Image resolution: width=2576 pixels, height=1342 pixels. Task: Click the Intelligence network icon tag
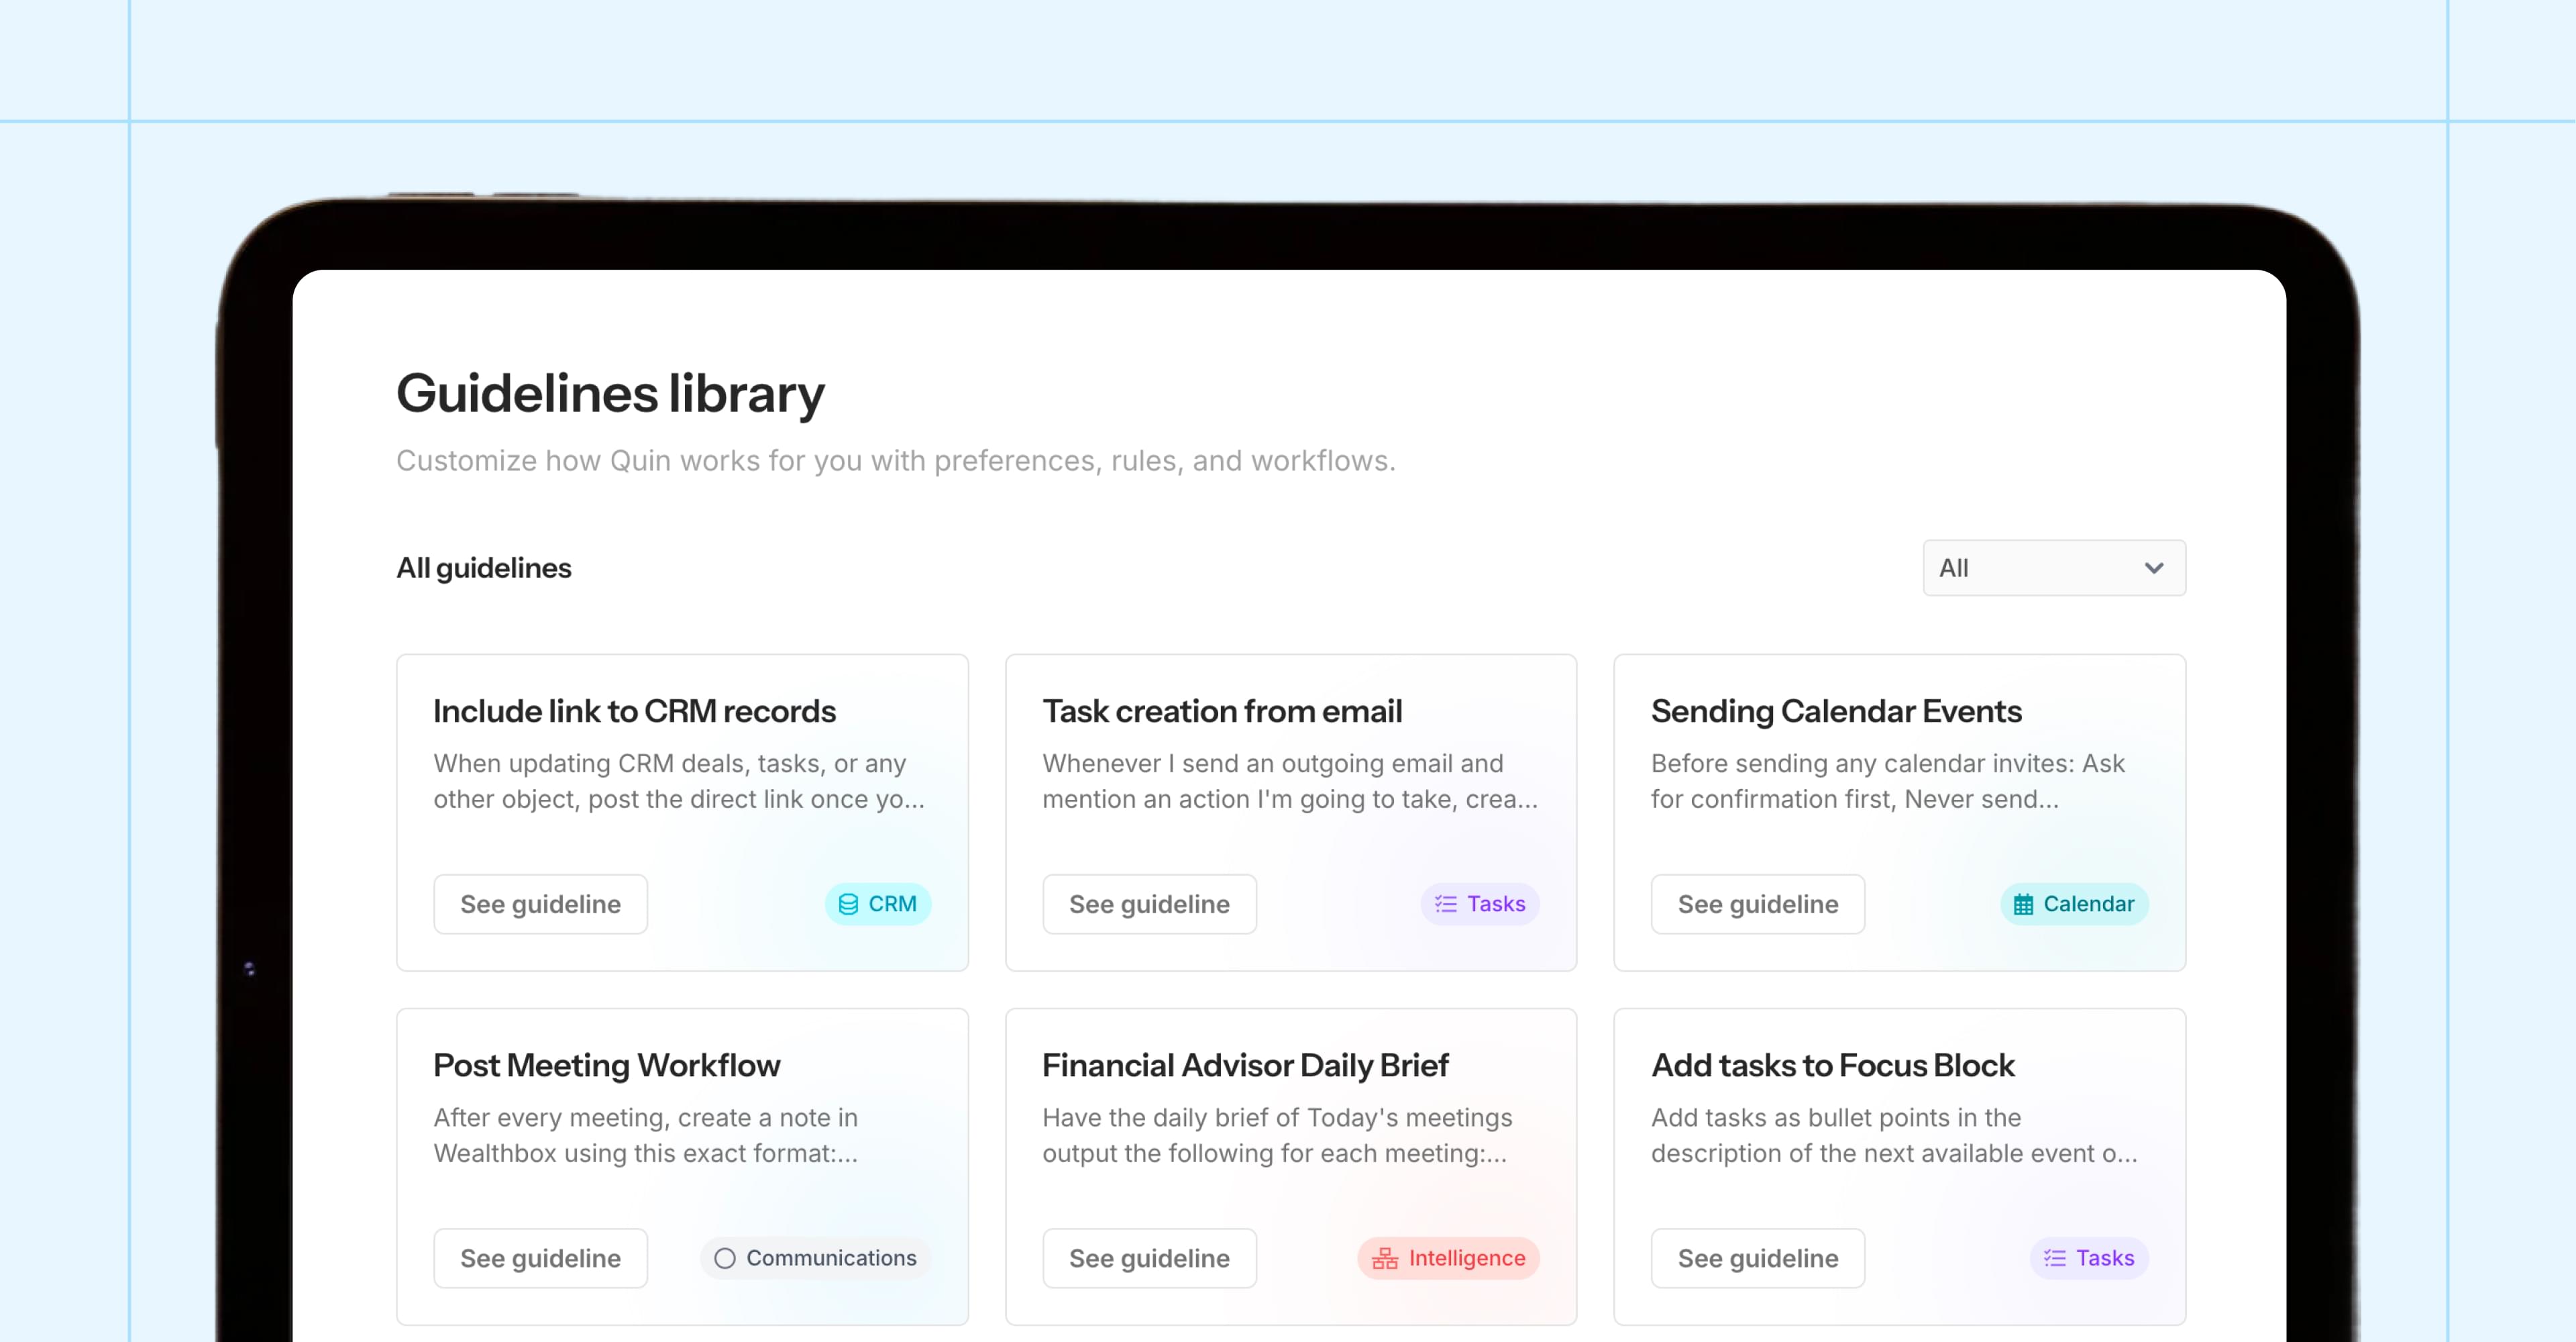pyautogui.click(x=1385, y=1258)
